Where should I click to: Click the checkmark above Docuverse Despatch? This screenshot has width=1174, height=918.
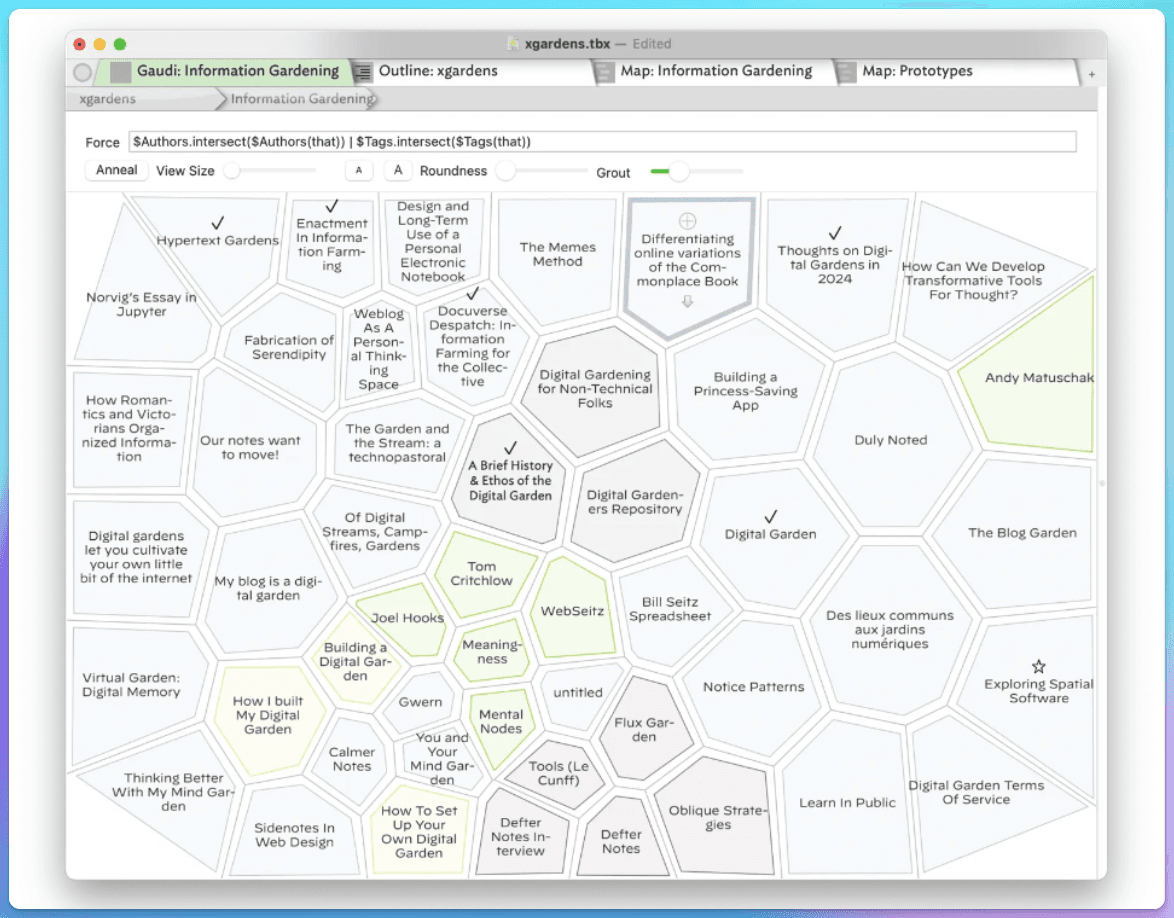point(472,294)
